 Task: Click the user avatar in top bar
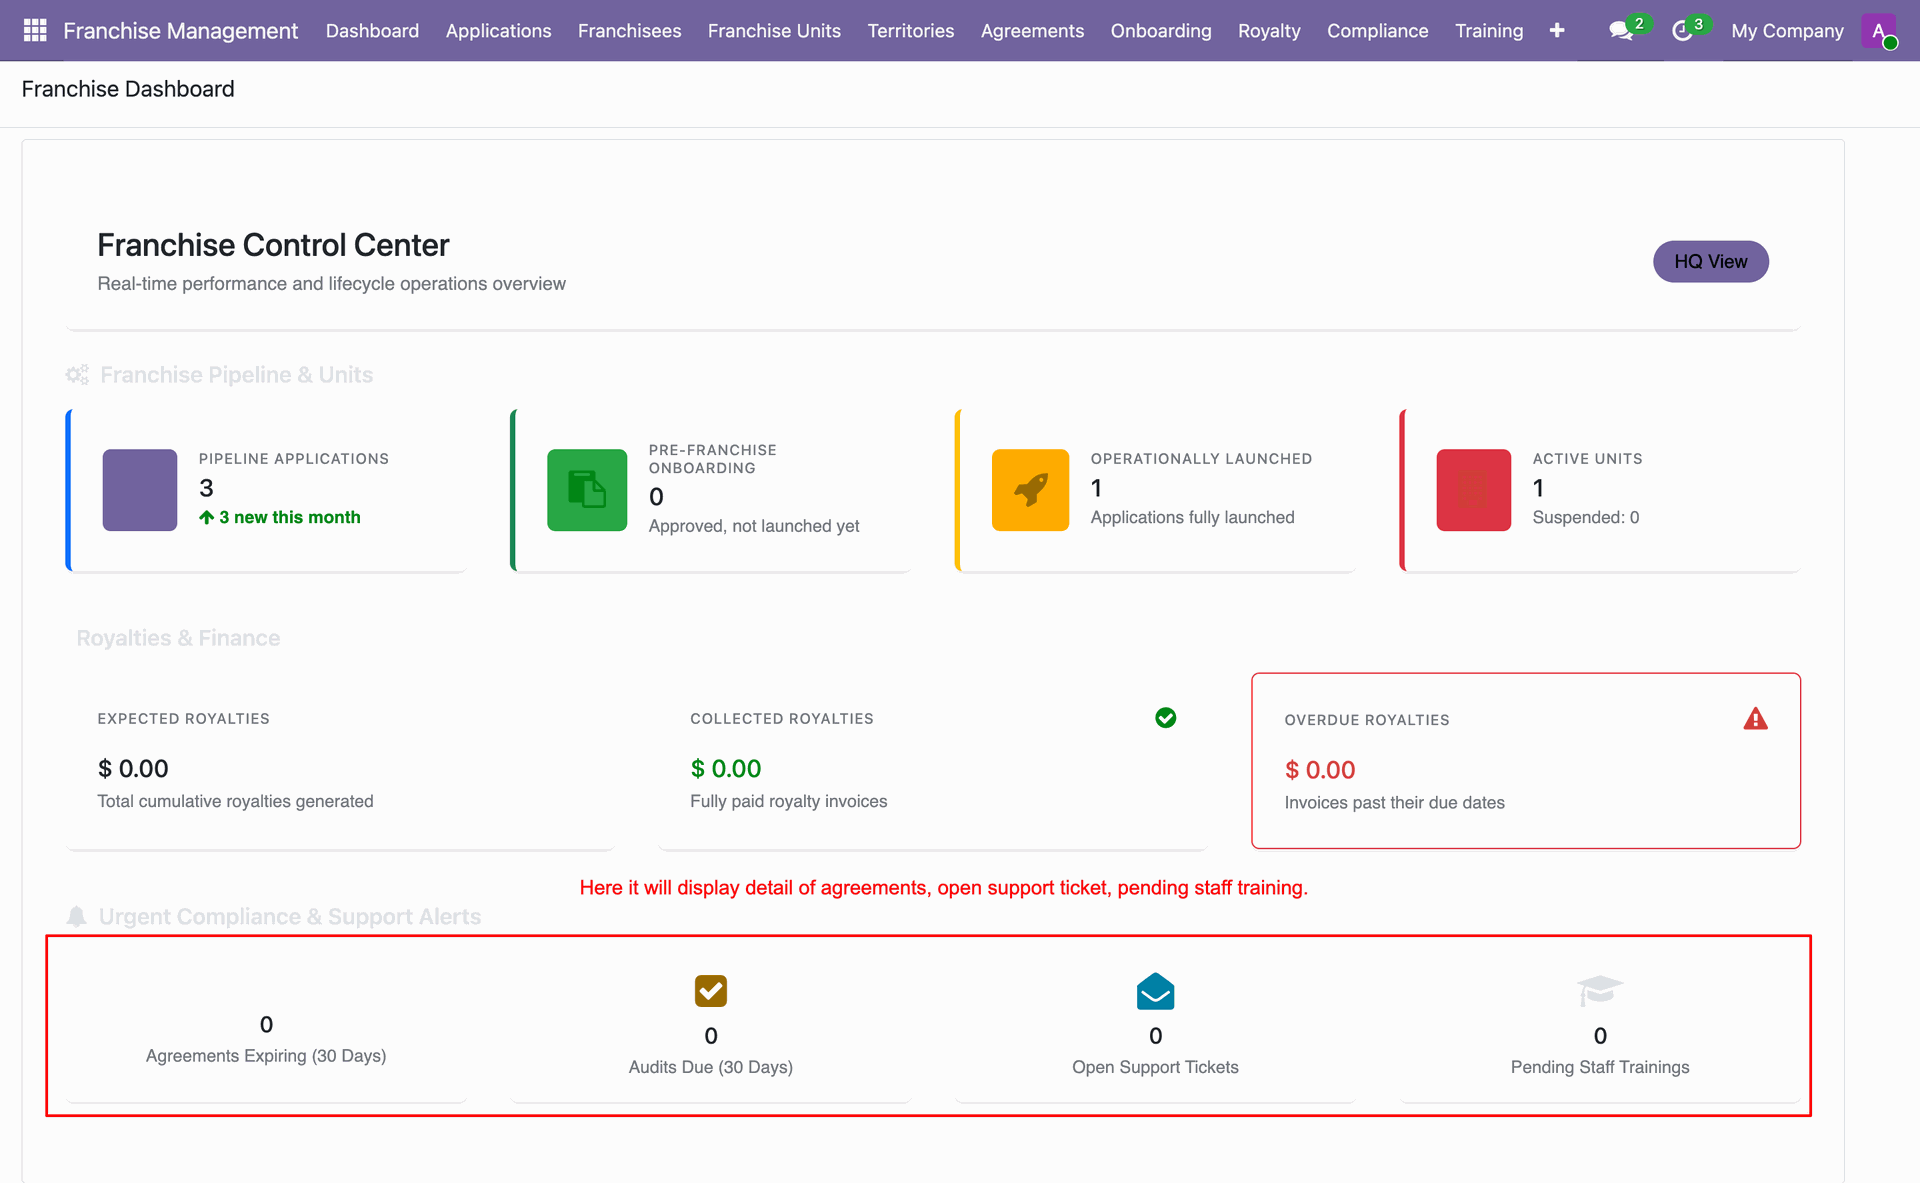click(1879, 31)
